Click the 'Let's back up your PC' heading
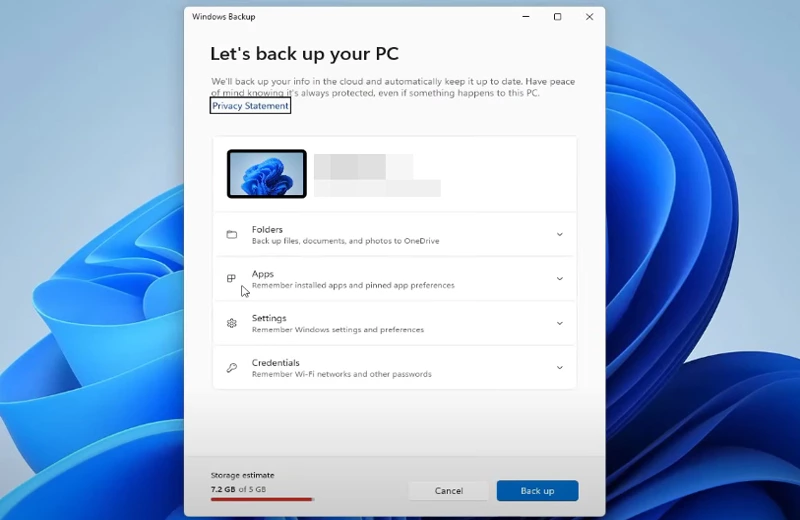 coord(304,54)
